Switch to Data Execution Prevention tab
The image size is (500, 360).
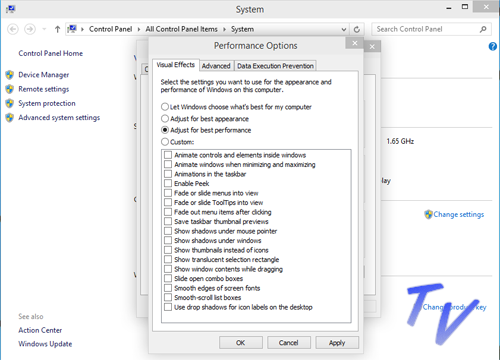pyautogui.click(x=275, y=66)
